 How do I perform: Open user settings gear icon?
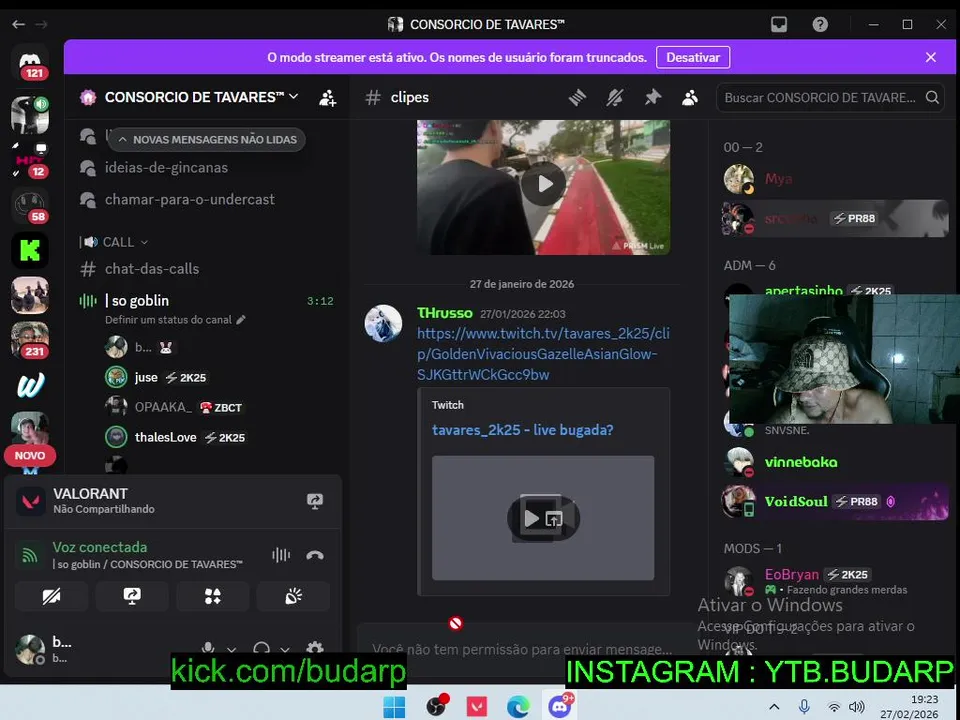tap(315, 647)
